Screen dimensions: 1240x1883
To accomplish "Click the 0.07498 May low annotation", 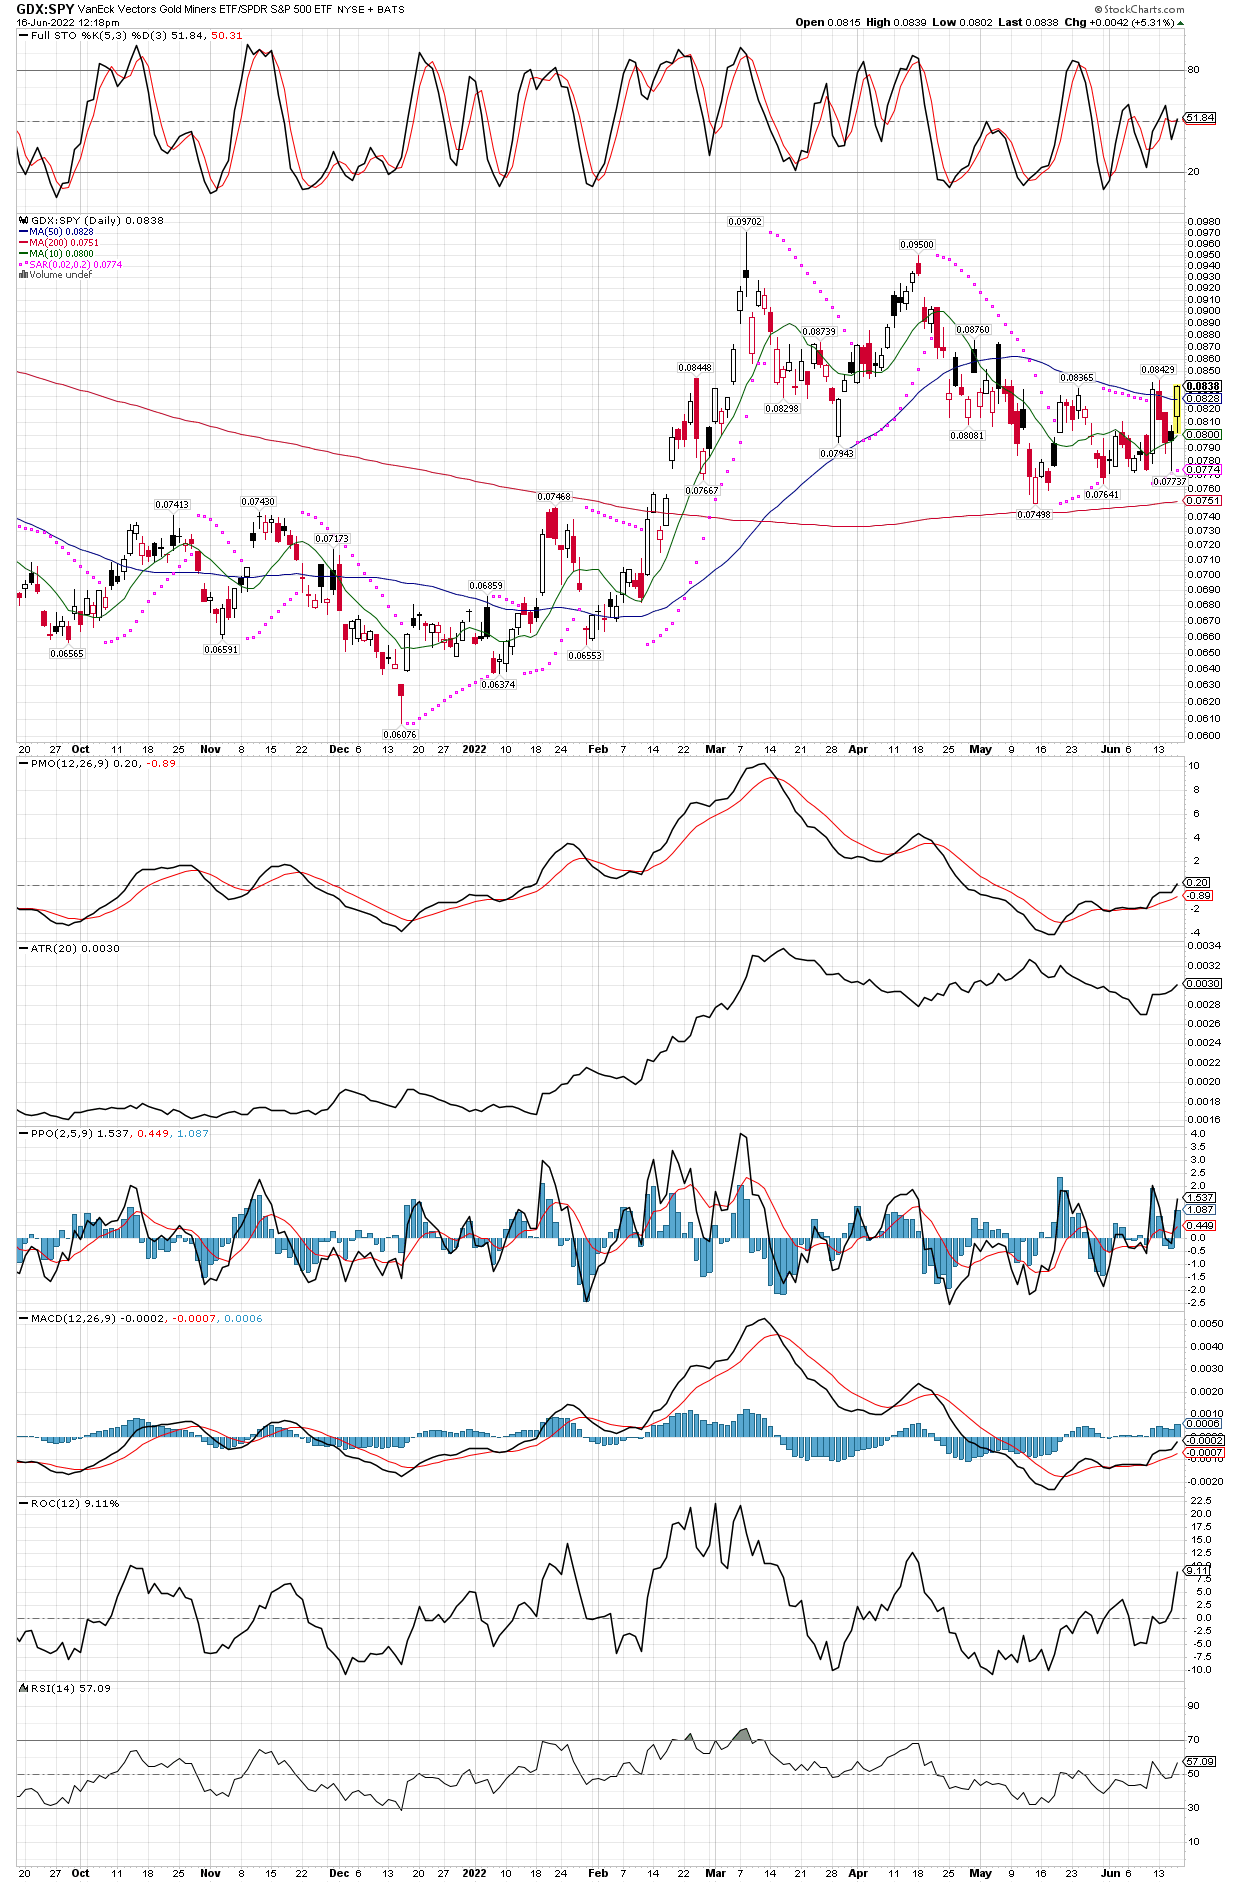I will tap(1034, 515).
